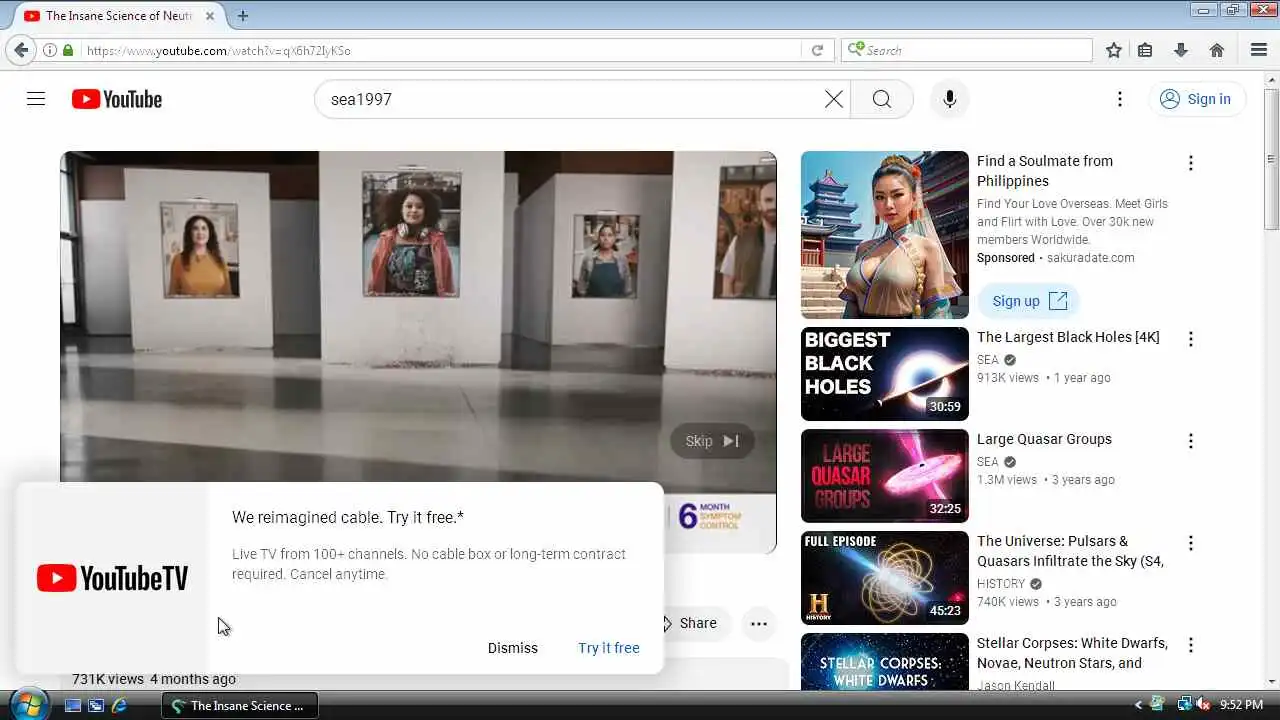Viewport: 1280px width, 720px height.
Task: Go to browser home page
Action: tap(1217, 50)
